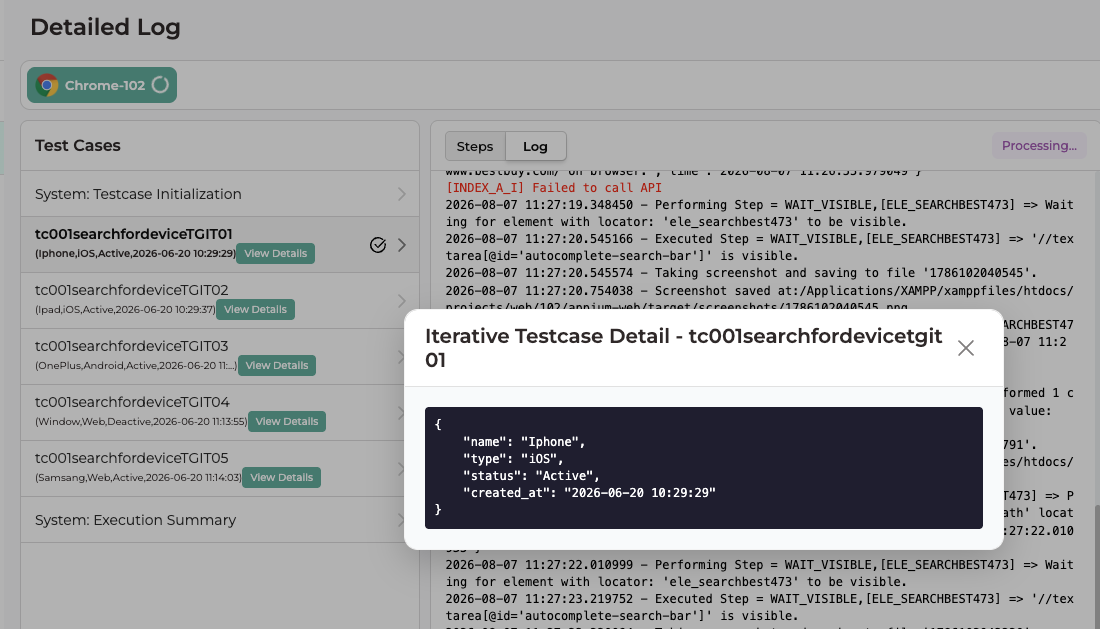Click the "created_at" line in JSON
This screenshot has width=1100, height=629.
point(589,493)
